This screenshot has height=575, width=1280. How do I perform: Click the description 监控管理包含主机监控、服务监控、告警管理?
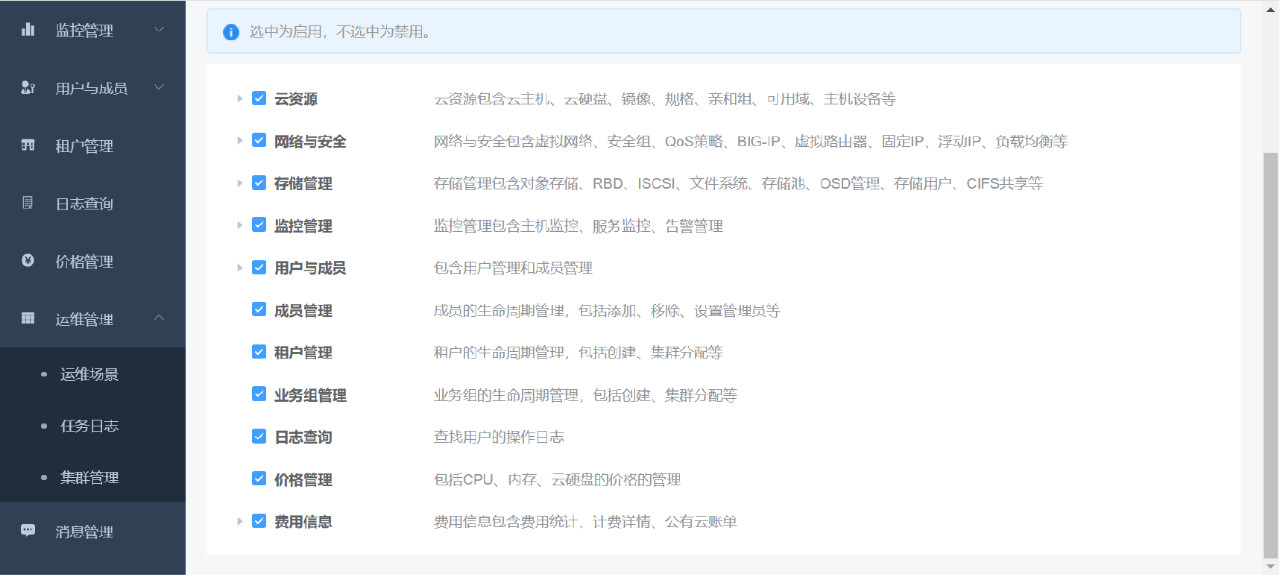point(578,226)
